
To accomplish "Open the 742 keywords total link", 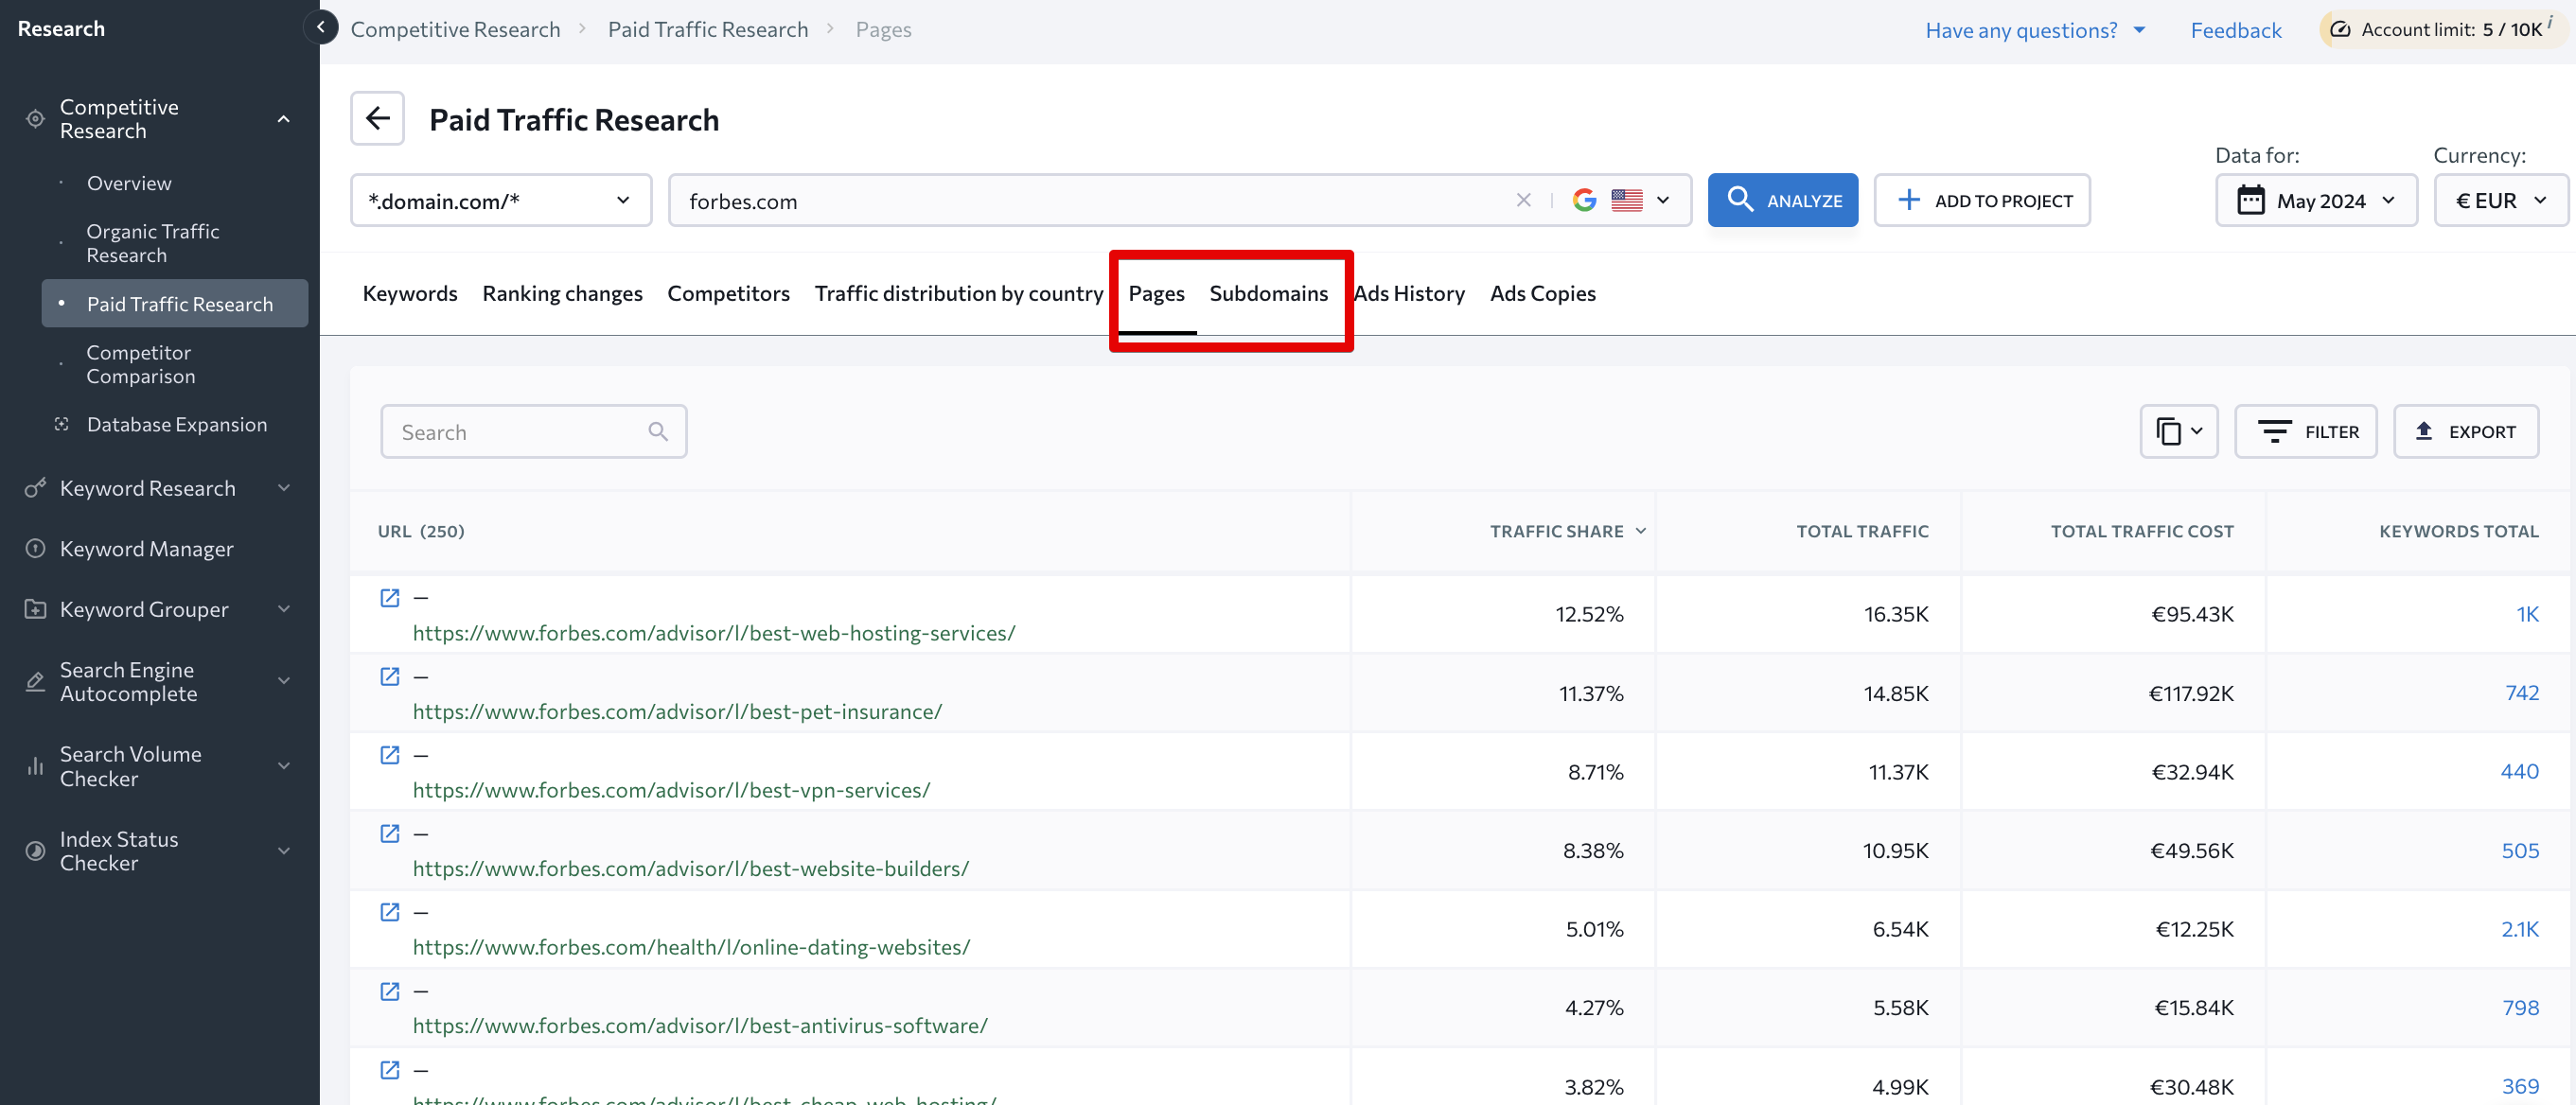I will click(2521, 692).
